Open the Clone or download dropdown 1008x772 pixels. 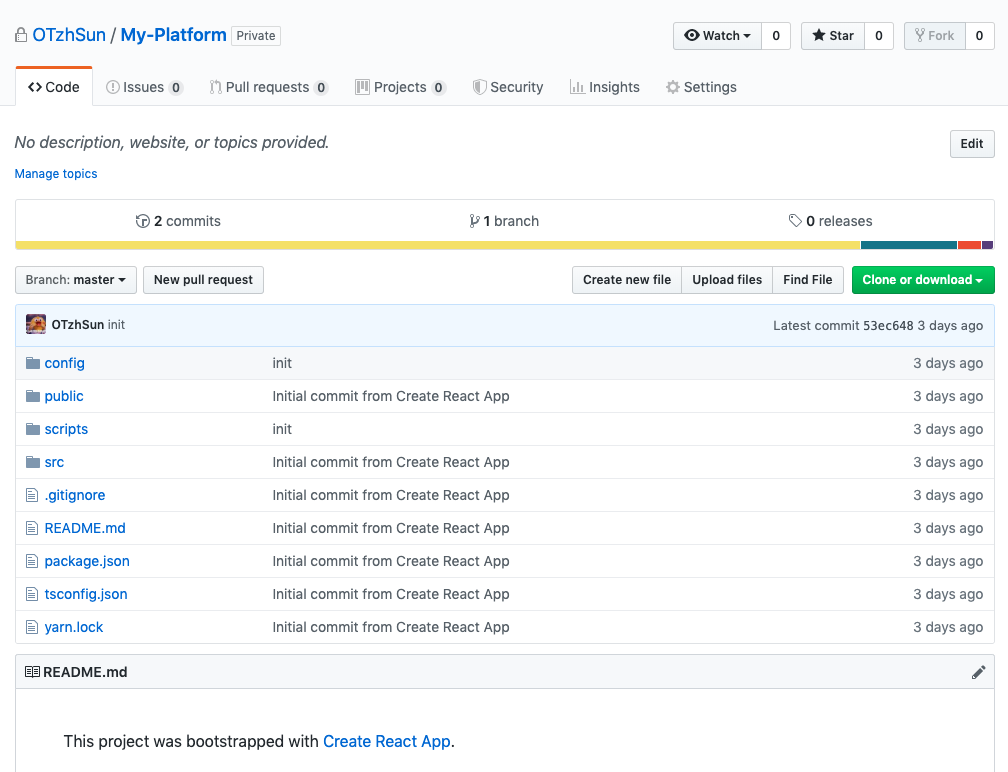[922, 280]
